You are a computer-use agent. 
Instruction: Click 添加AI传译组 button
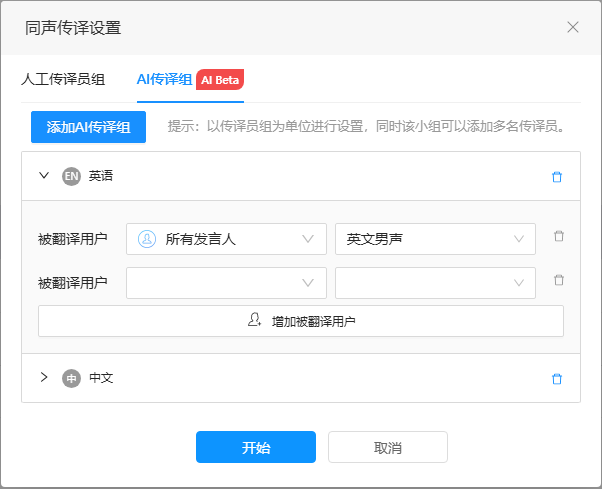[88, 127]
